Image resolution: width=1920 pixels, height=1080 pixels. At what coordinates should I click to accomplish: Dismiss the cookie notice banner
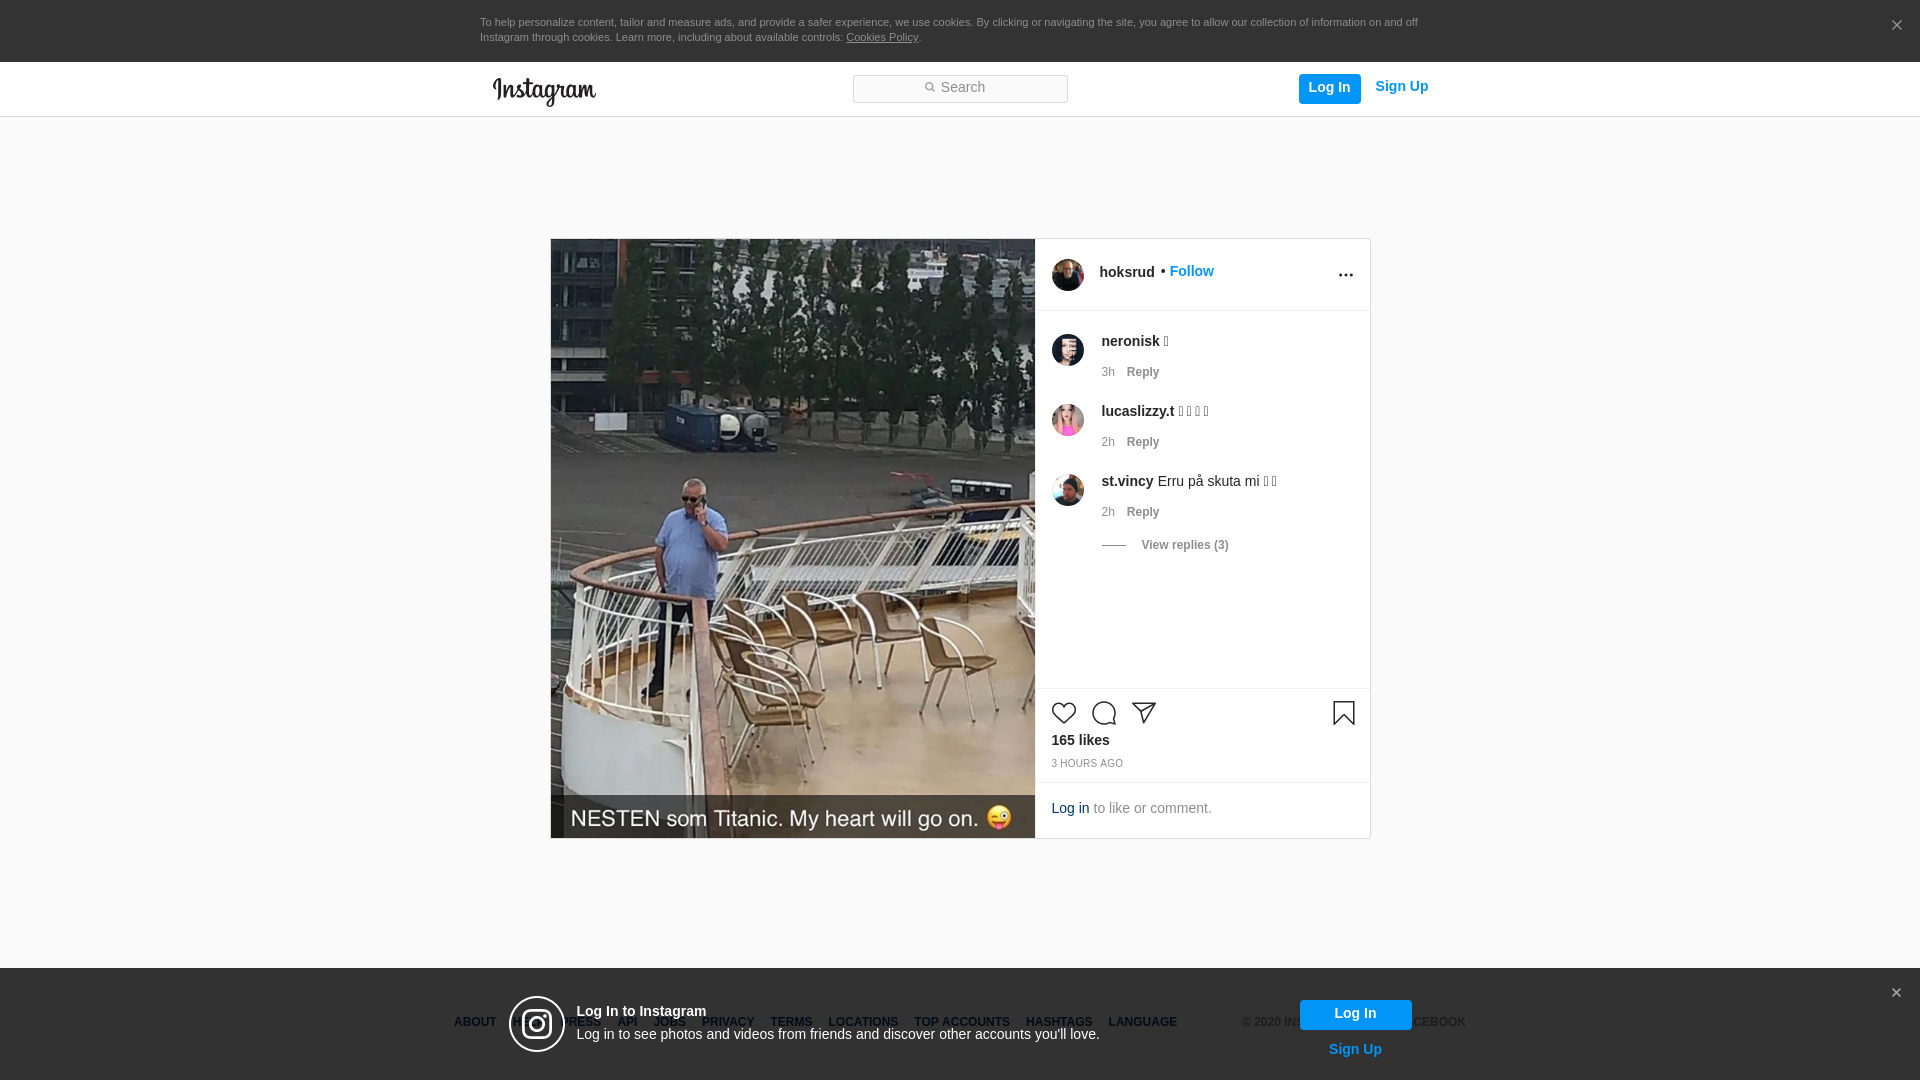[x=1896, y=26]
